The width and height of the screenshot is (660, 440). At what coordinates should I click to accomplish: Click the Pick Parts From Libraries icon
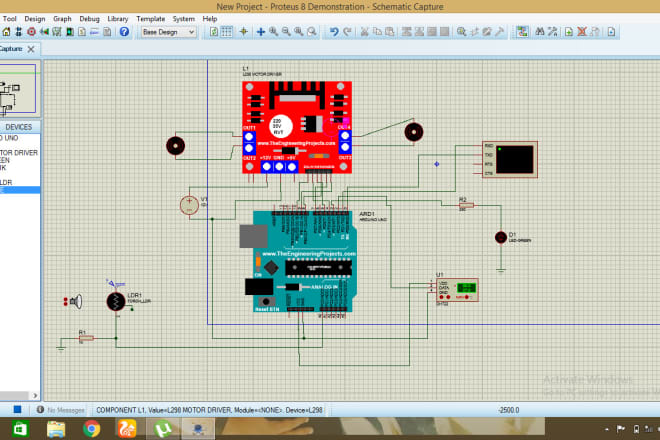point(461,32)
